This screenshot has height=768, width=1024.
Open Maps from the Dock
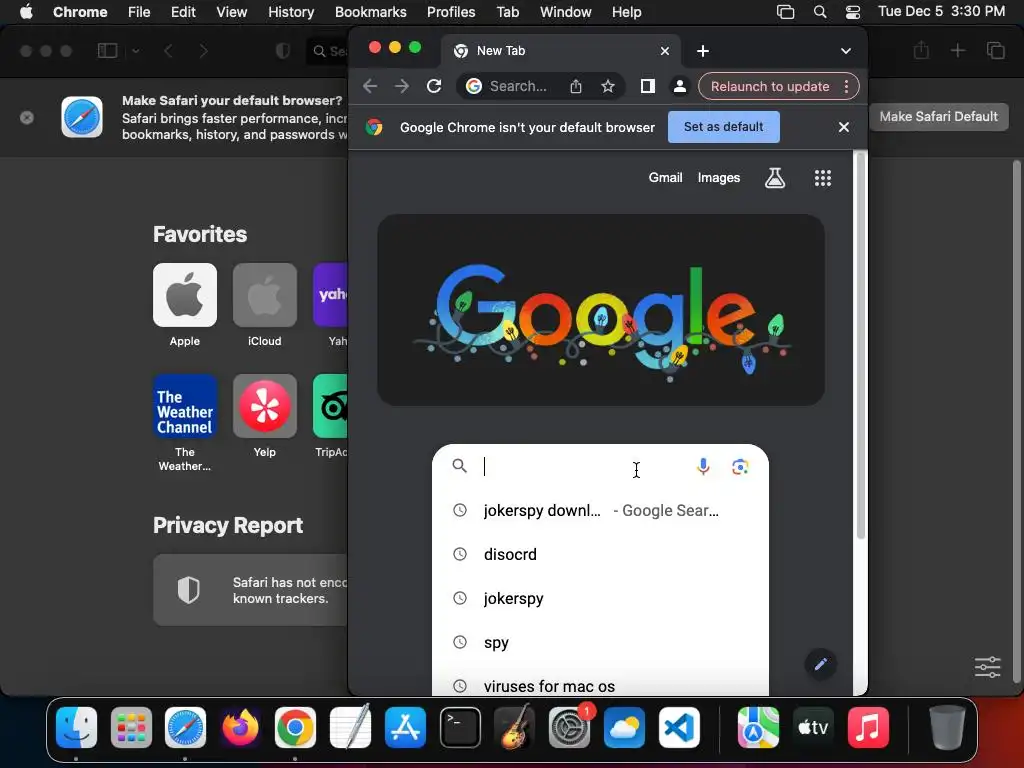pos(758,728)
